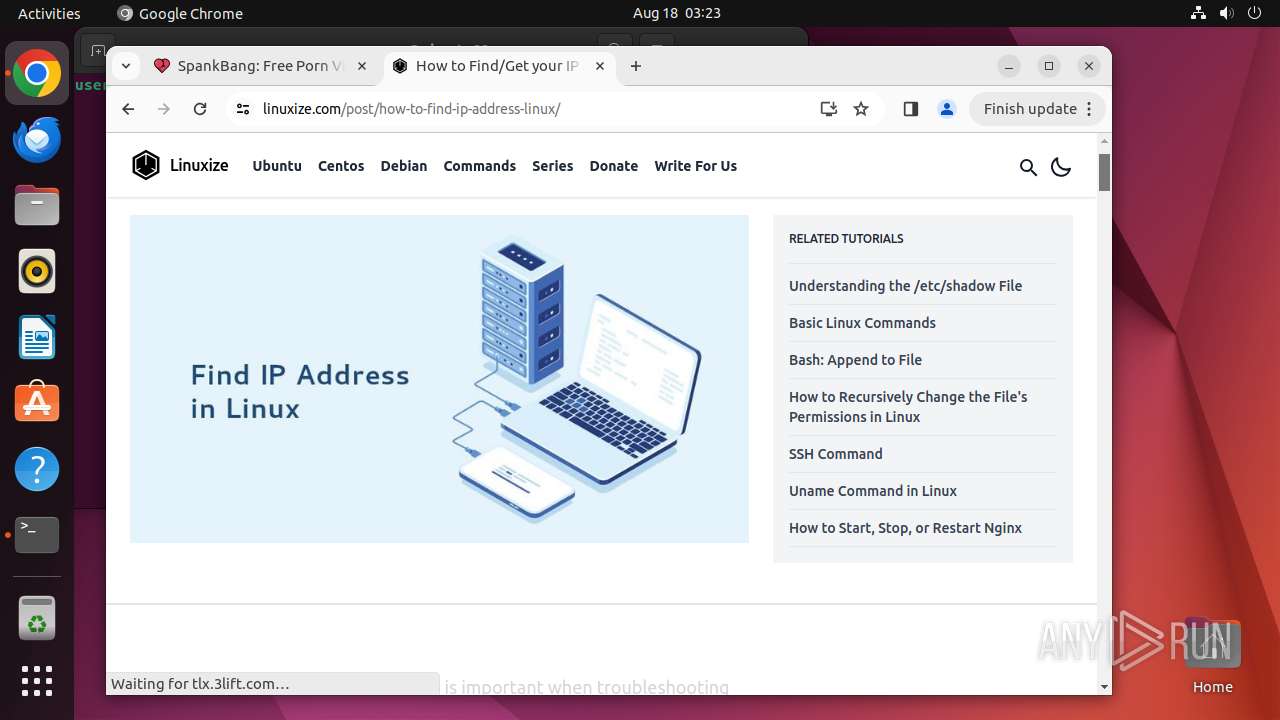Open Terminal from the dock
This screenshot has height=720, width=1280.
[37, 535]
